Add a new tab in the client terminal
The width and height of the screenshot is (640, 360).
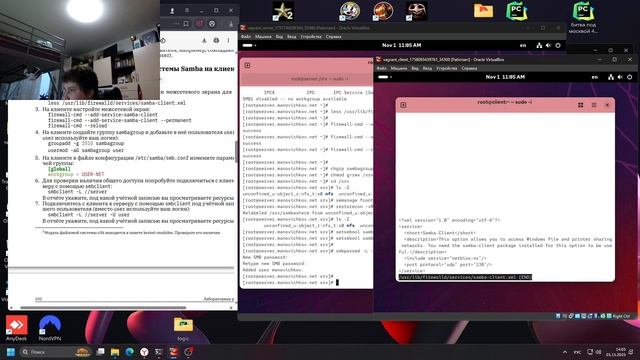pos(403,105)
